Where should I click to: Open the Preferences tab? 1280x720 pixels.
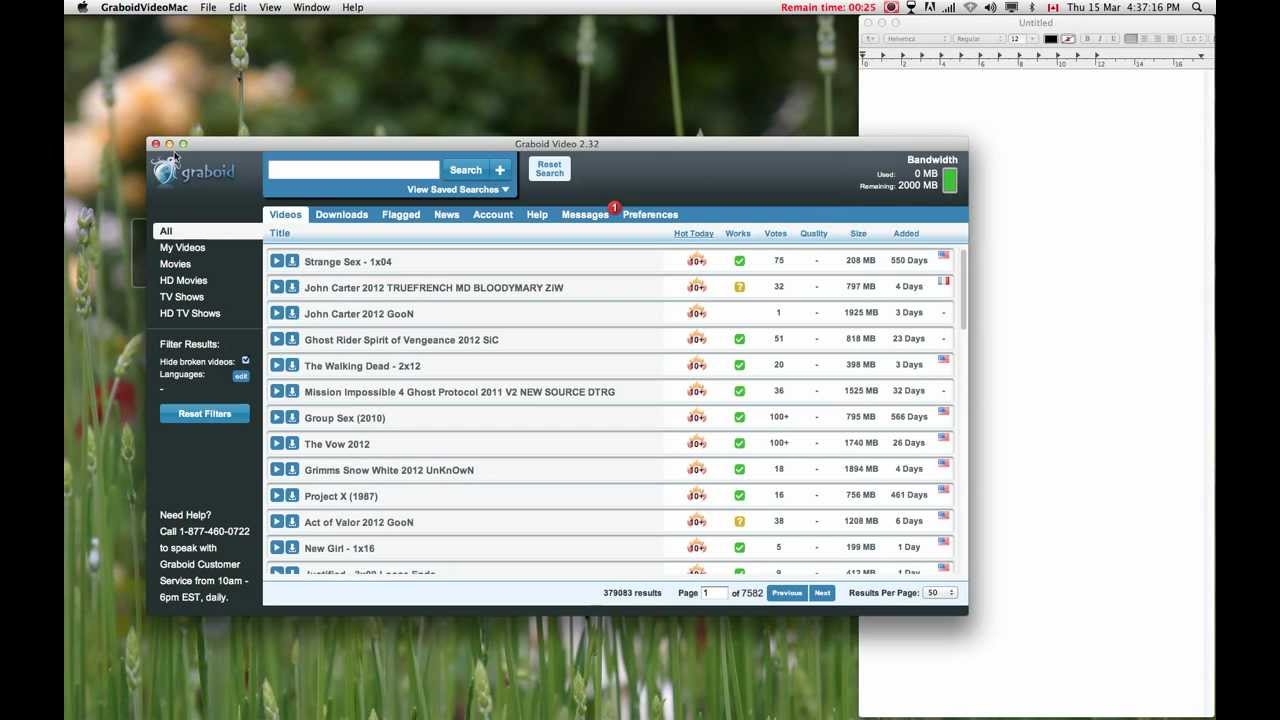click(x=650, y=215)
